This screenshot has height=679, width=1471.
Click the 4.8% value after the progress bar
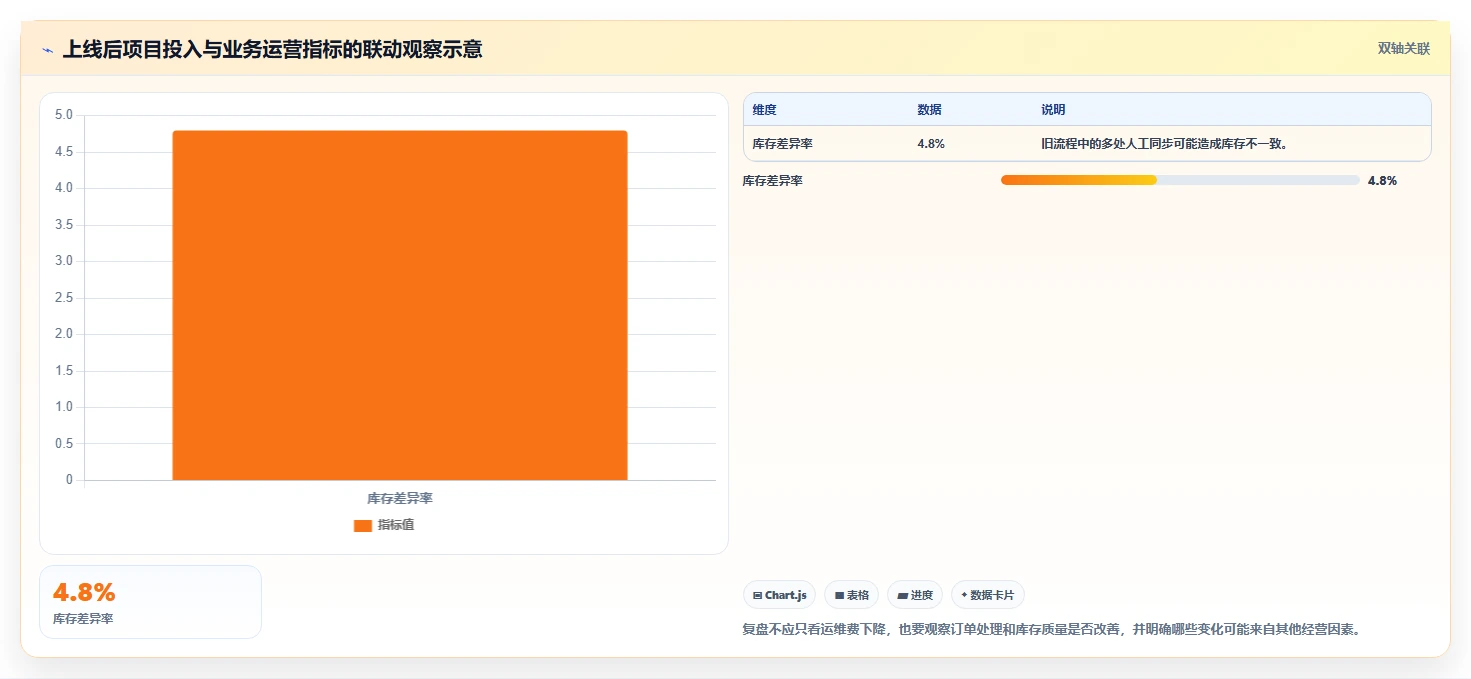(1382, 181)
